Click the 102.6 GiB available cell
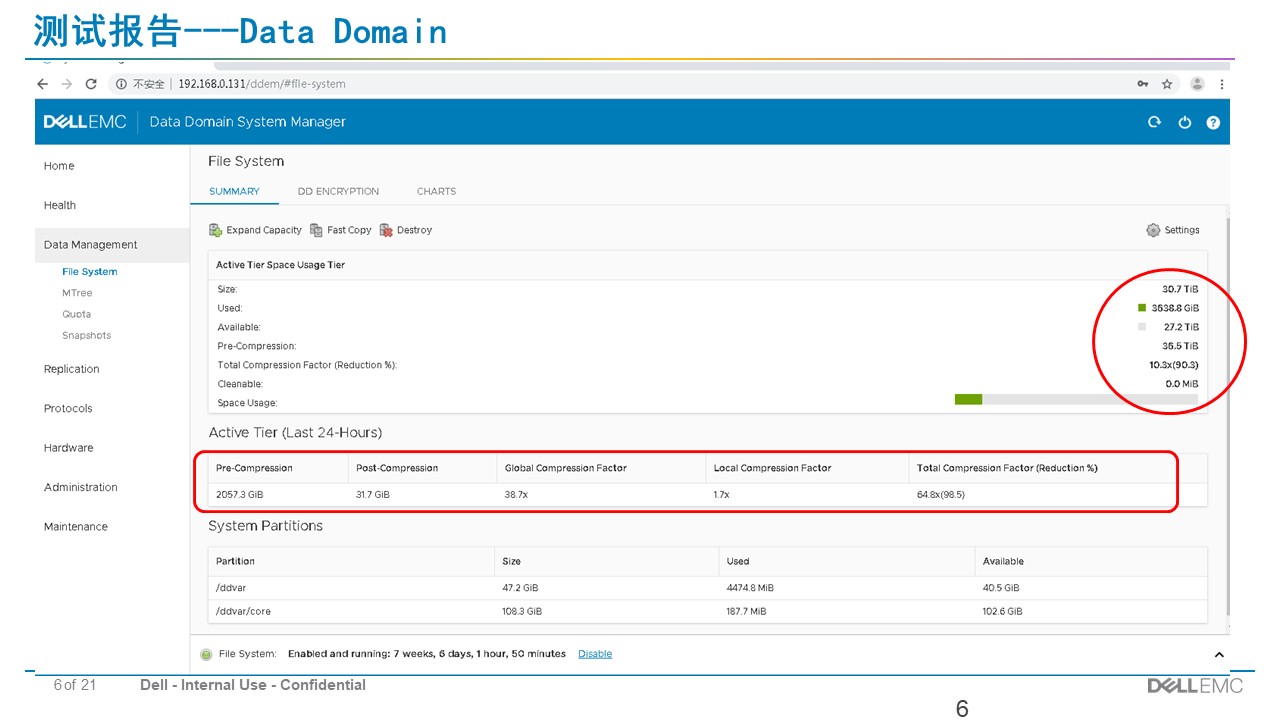Screen dimensions: 1280x720 pyautogui.click(x=1003, y=611)
